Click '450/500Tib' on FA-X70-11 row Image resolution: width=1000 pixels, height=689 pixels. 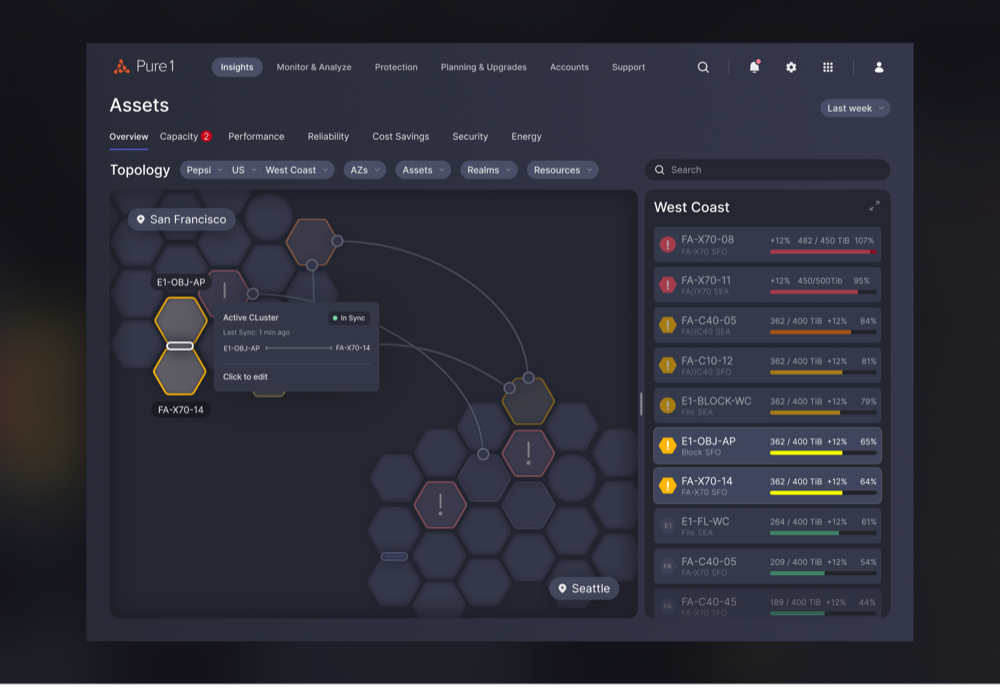click(820, 281)
